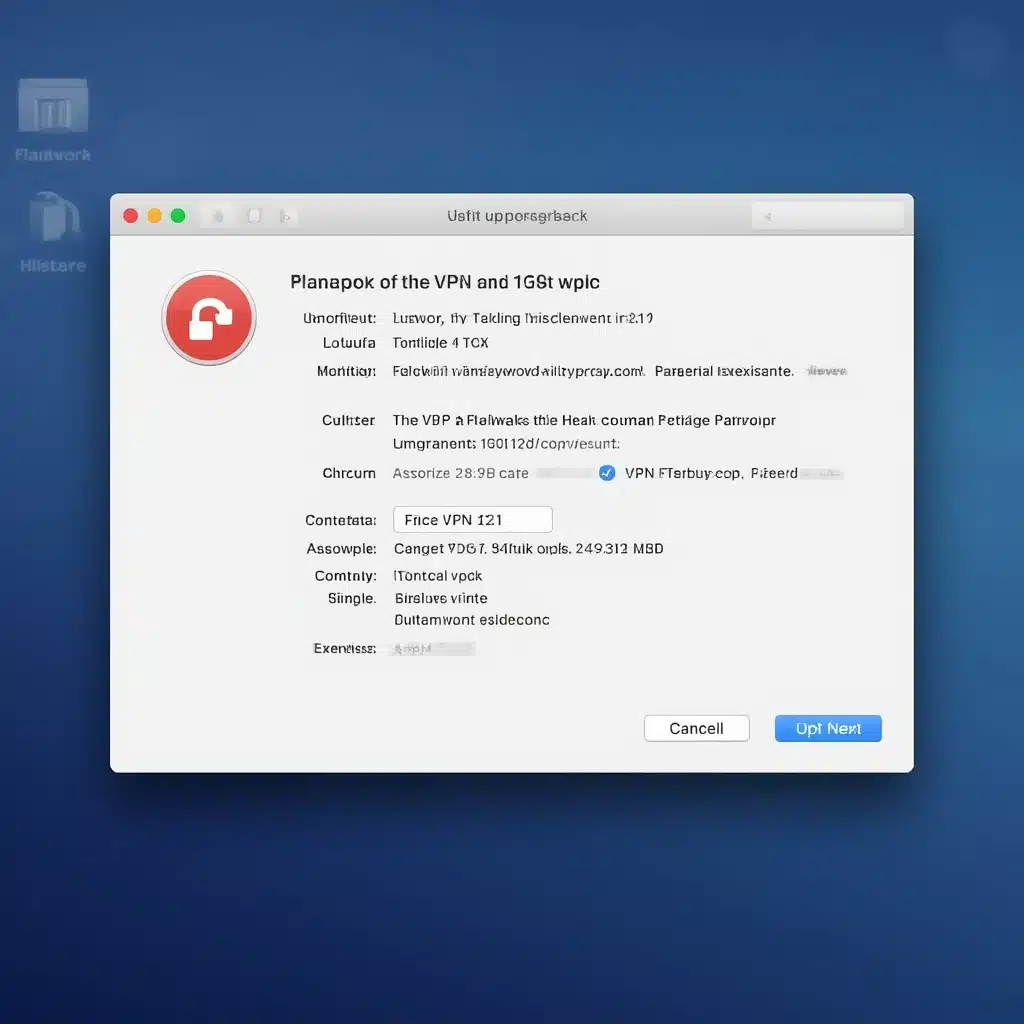
Task: Click the Cancel button
Action: 696,728
